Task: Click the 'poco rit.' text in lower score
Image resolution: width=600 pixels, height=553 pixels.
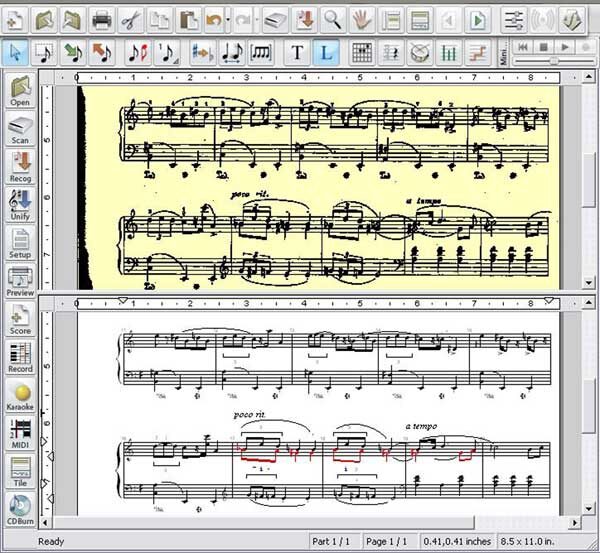Action: click(x=249, y=415)
